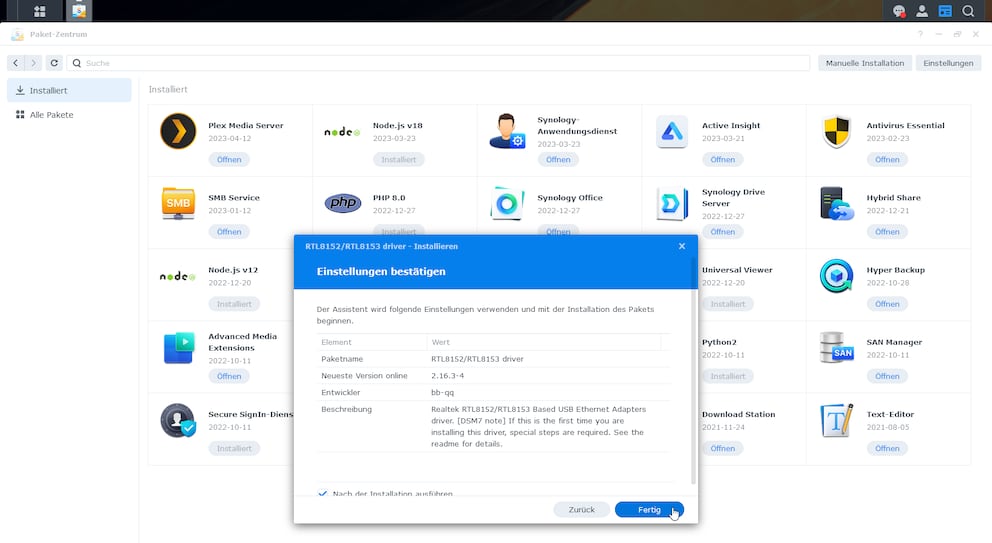Viewport: 992px width, 543px height.
Task: Click Öffnen for Synology Drive Server
Action: coord(722,232)
